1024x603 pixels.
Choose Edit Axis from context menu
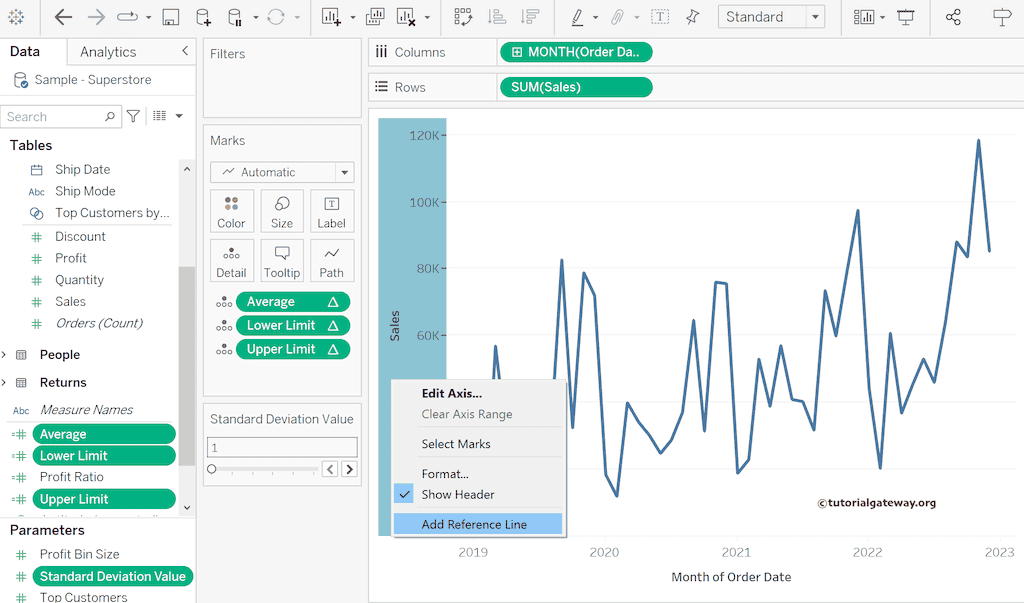pyautogui.click(x=451, y=393)
